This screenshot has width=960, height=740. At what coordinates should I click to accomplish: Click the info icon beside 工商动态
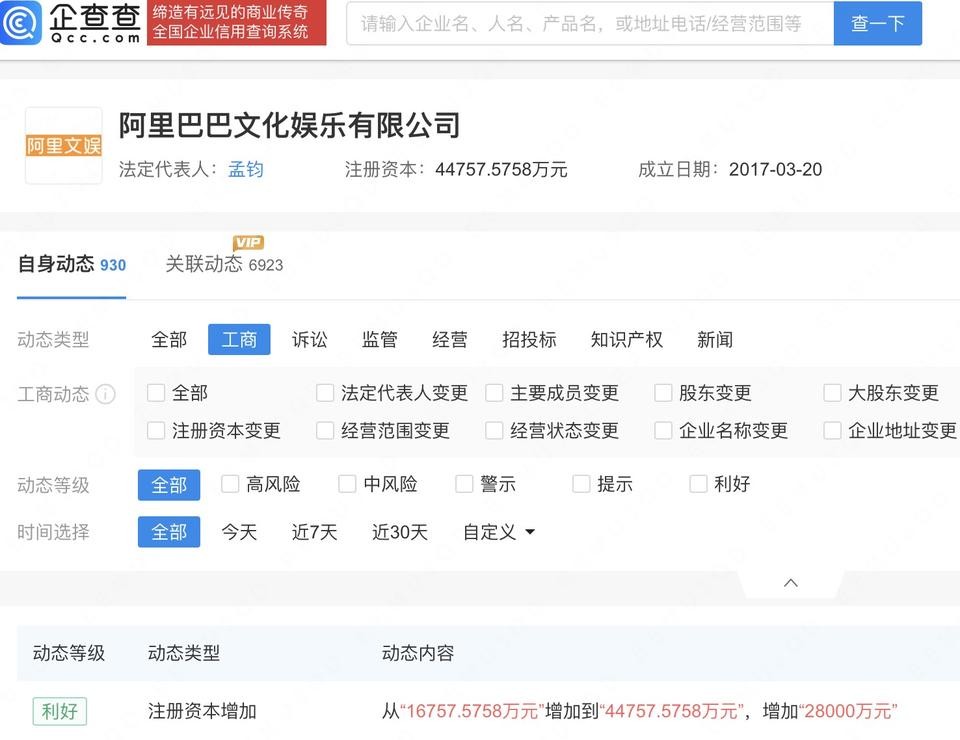point(105,394)
